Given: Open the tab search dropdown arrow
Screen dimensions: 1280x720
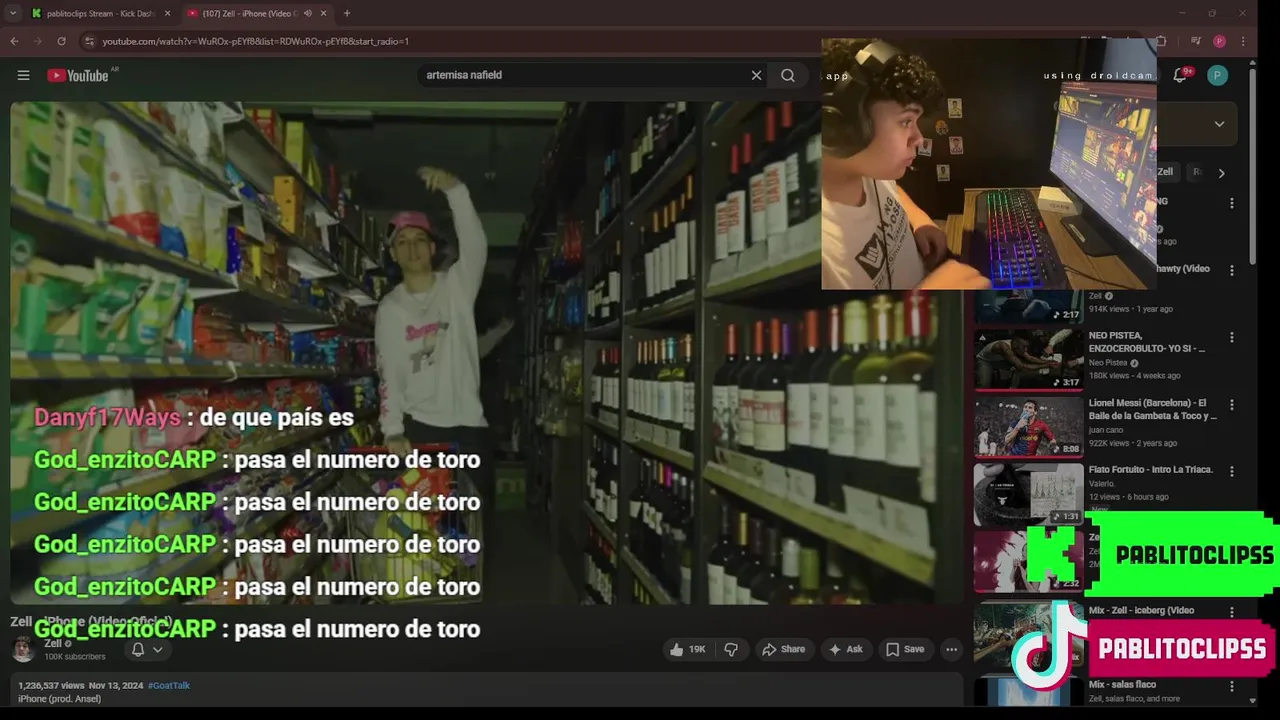Looking at the screenshot, I should click(x=13, y=14).
